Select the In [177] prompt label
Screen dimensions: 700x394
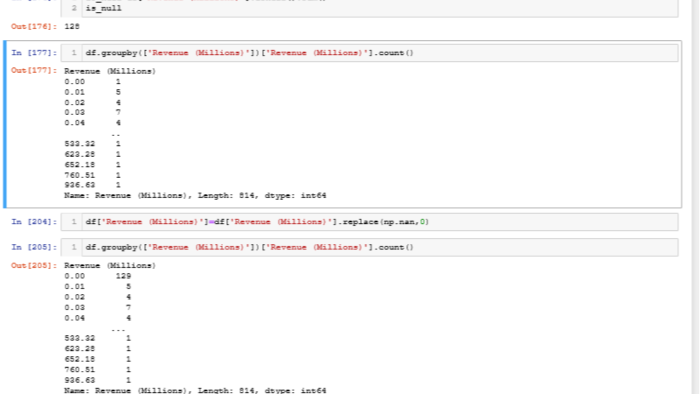pyautogui.click(x=34, y=53)
